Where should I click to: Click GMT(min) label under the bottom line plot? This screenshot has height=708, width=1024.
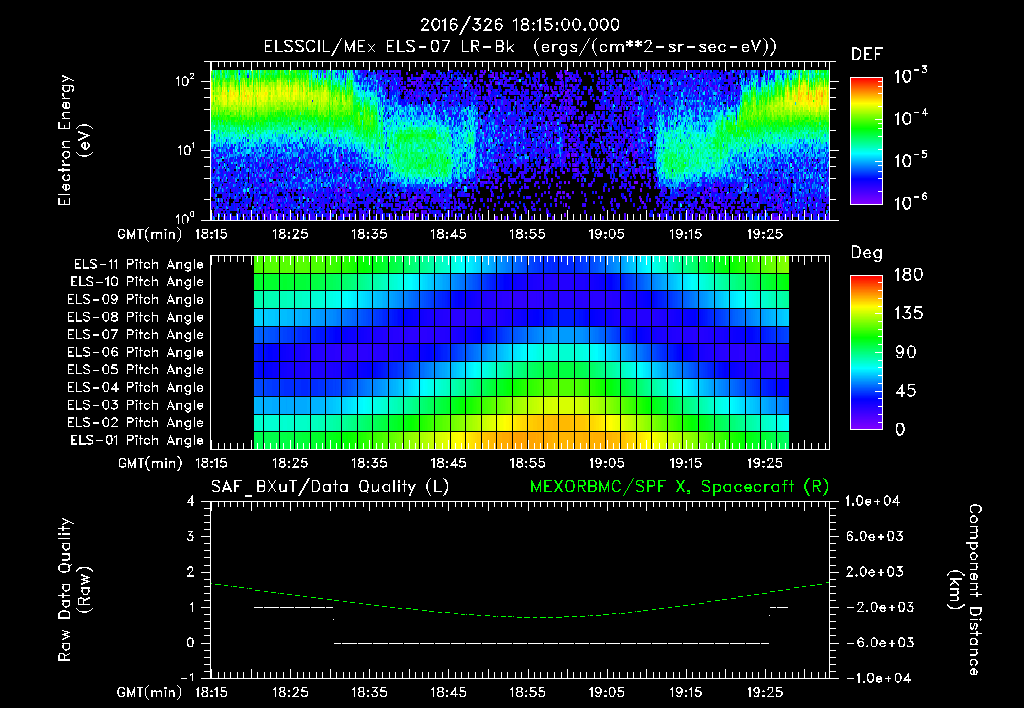point(149,692)
